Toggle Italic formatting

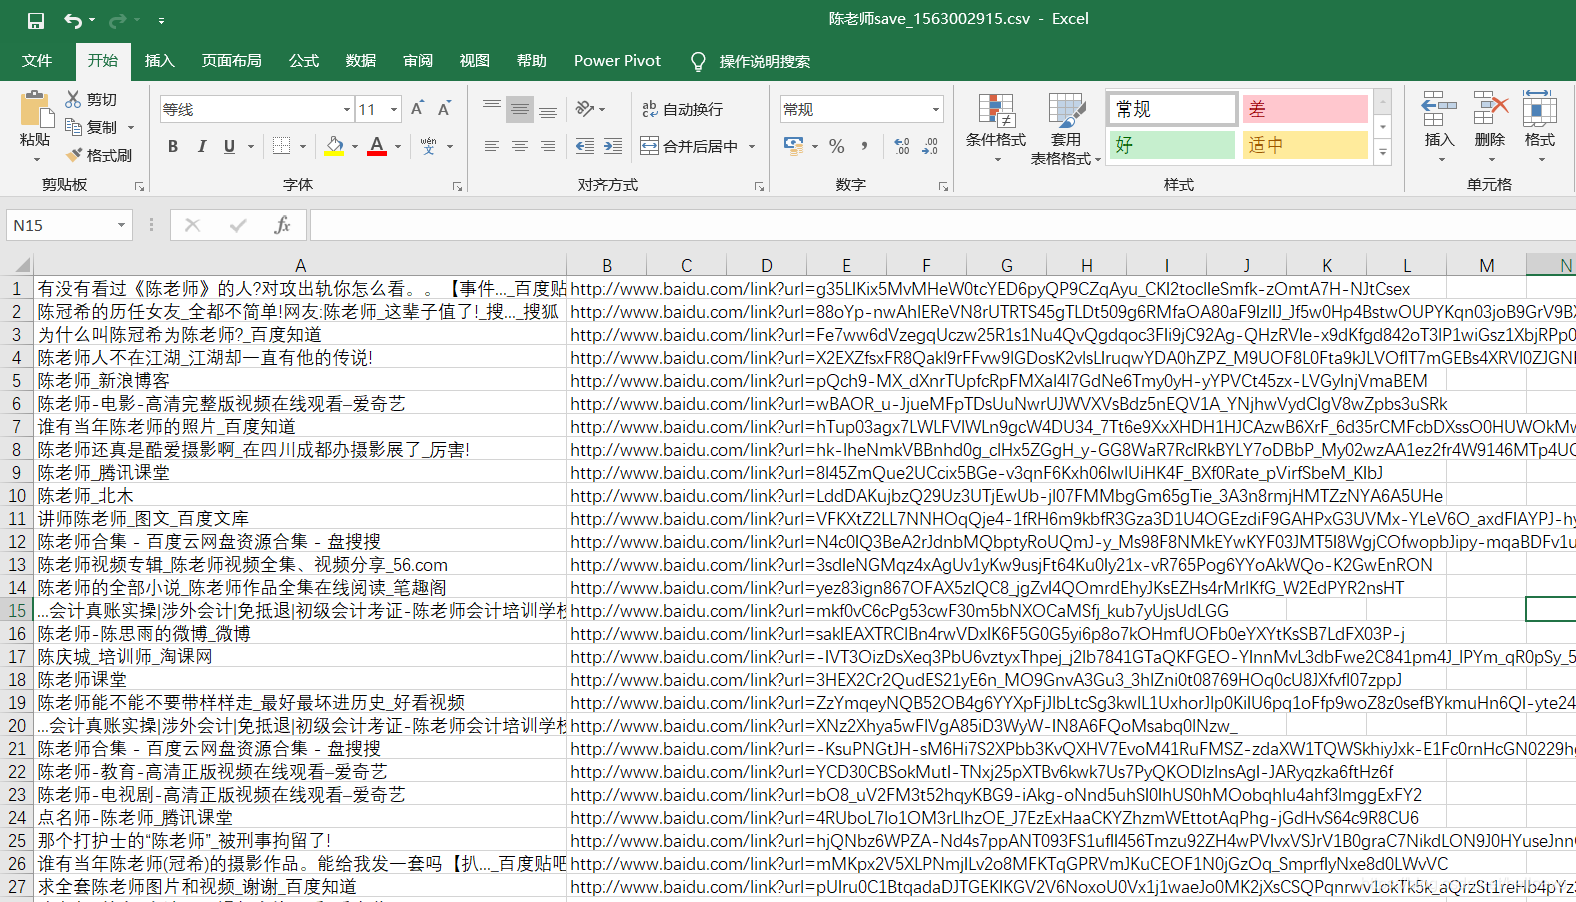(x=201, y=146)
